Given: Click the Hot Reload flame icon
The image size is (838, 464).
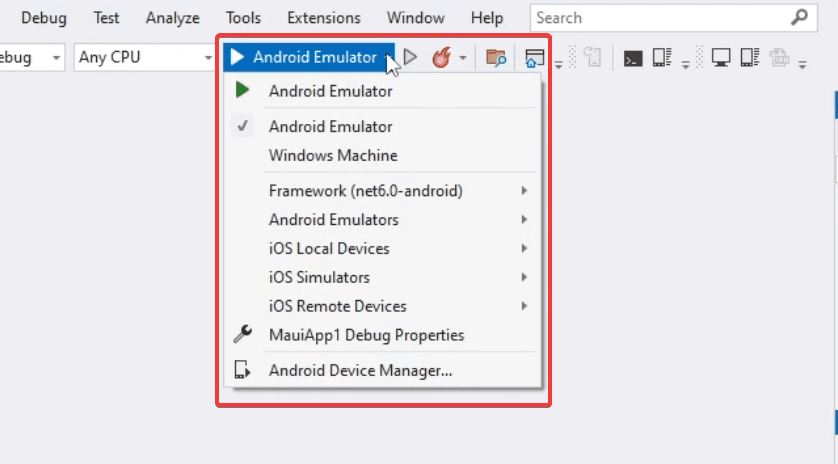Looking at the screenshot, I should pyautogui.click(x=441, y=57).
